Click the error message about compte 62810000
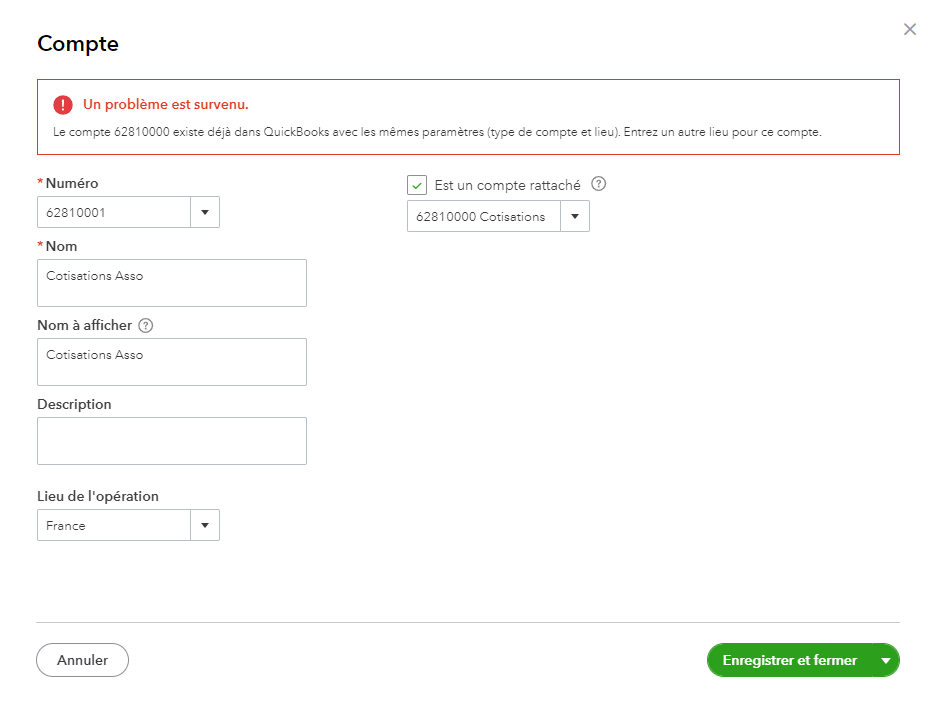This screenshot has width=938, height=710. pos(437,132)
